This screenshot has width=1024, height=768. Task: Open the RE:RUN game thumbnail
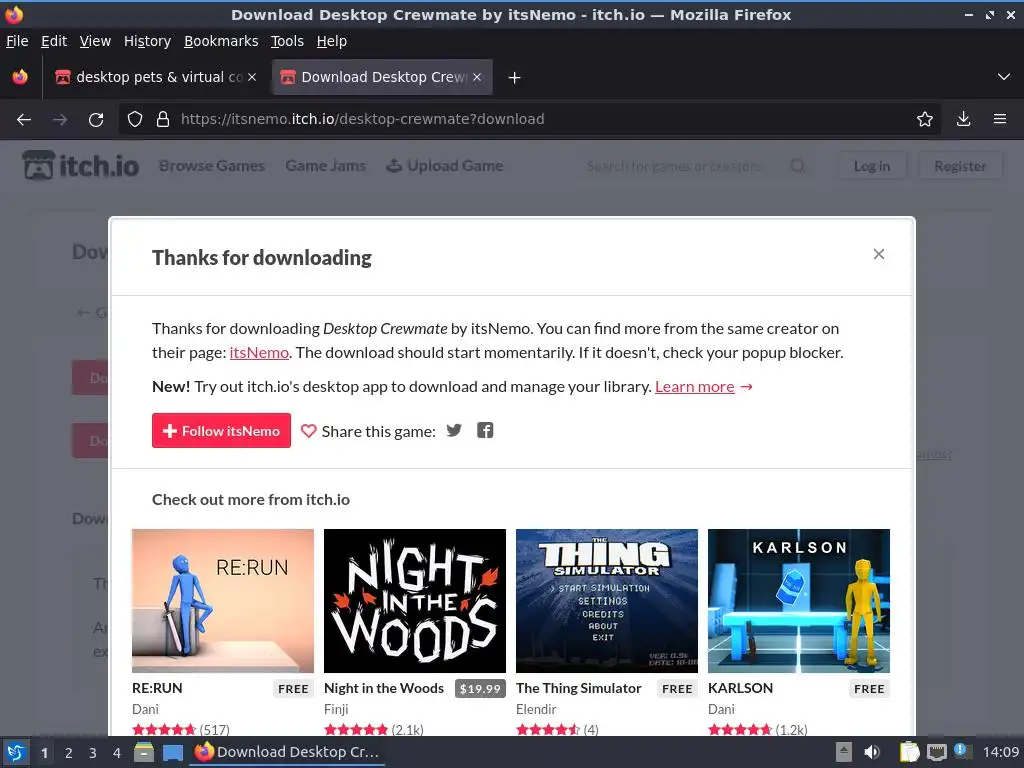[x=223, y=601]
